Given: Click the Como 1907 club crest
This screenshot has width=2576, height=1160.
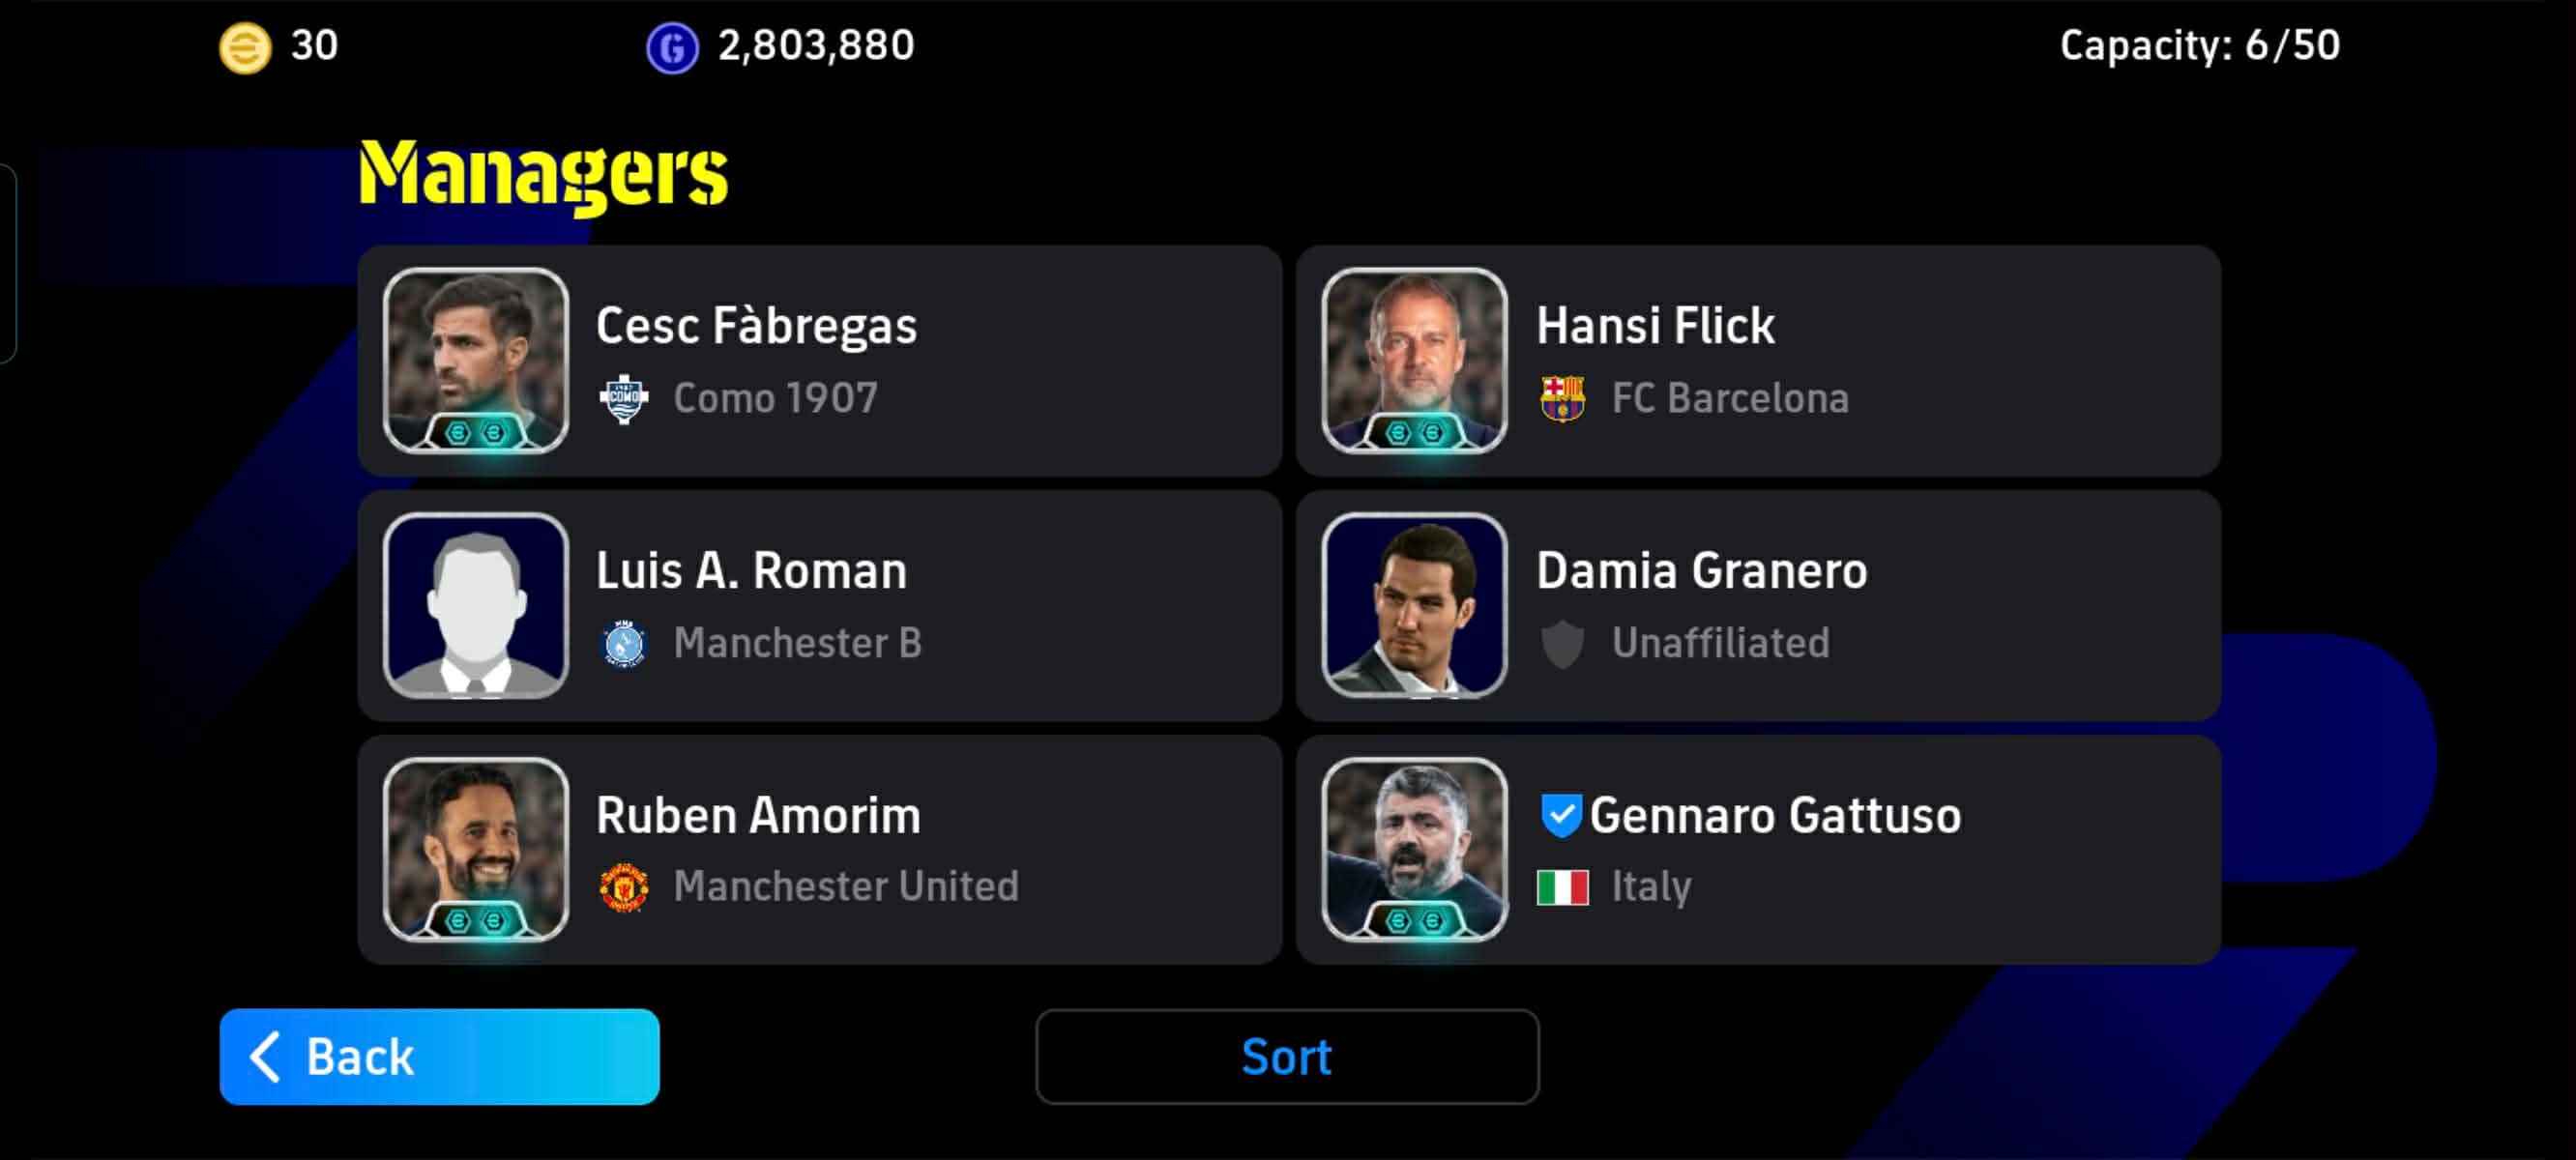Looking at the screenshot, I should [624, 399].
